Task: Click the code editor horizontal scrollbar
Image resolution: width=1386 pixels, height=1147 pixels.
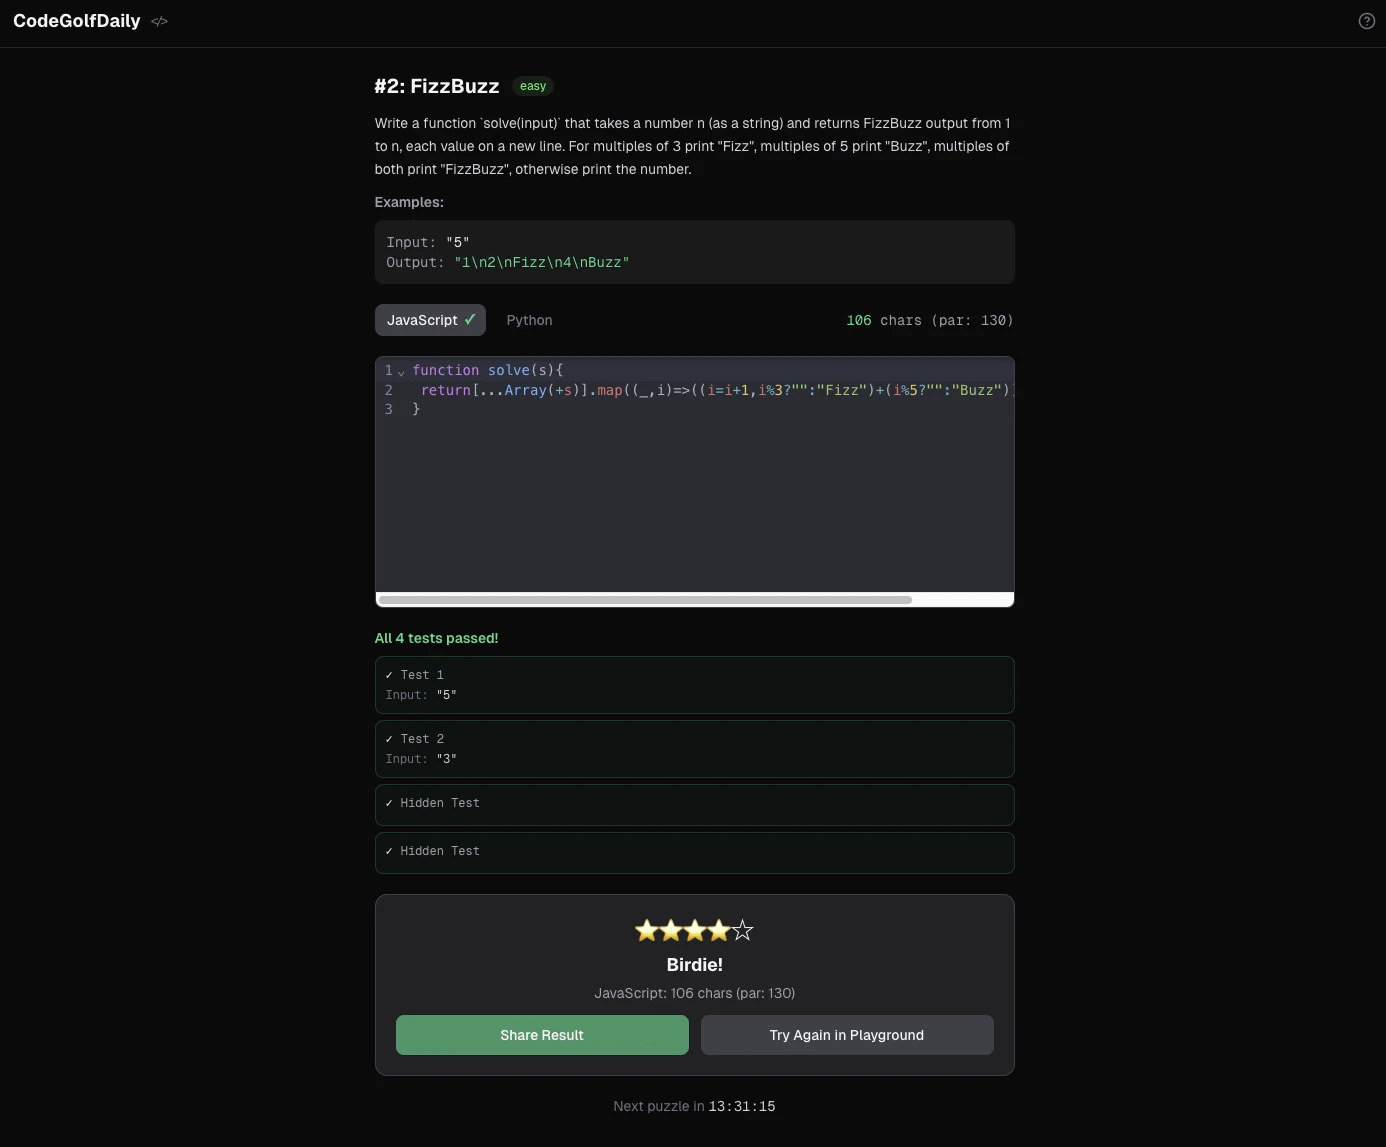Action: 645,600
